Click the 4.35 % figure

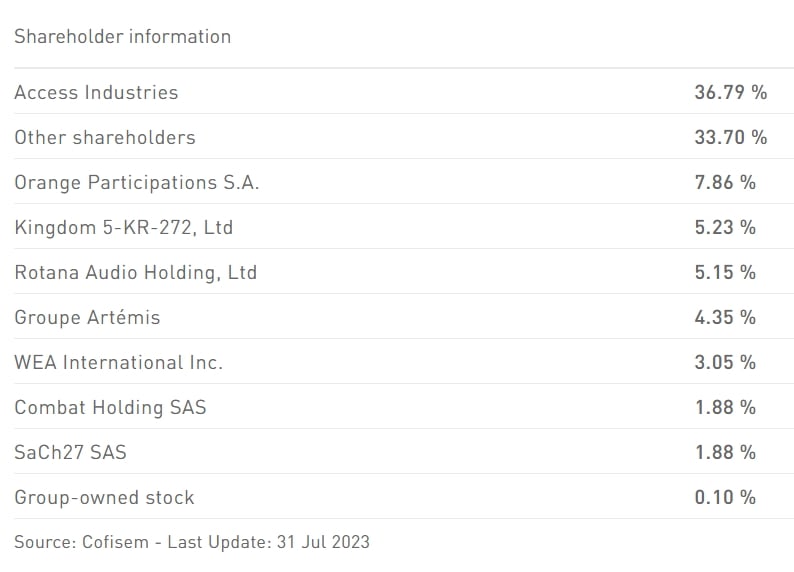point(725,318)
